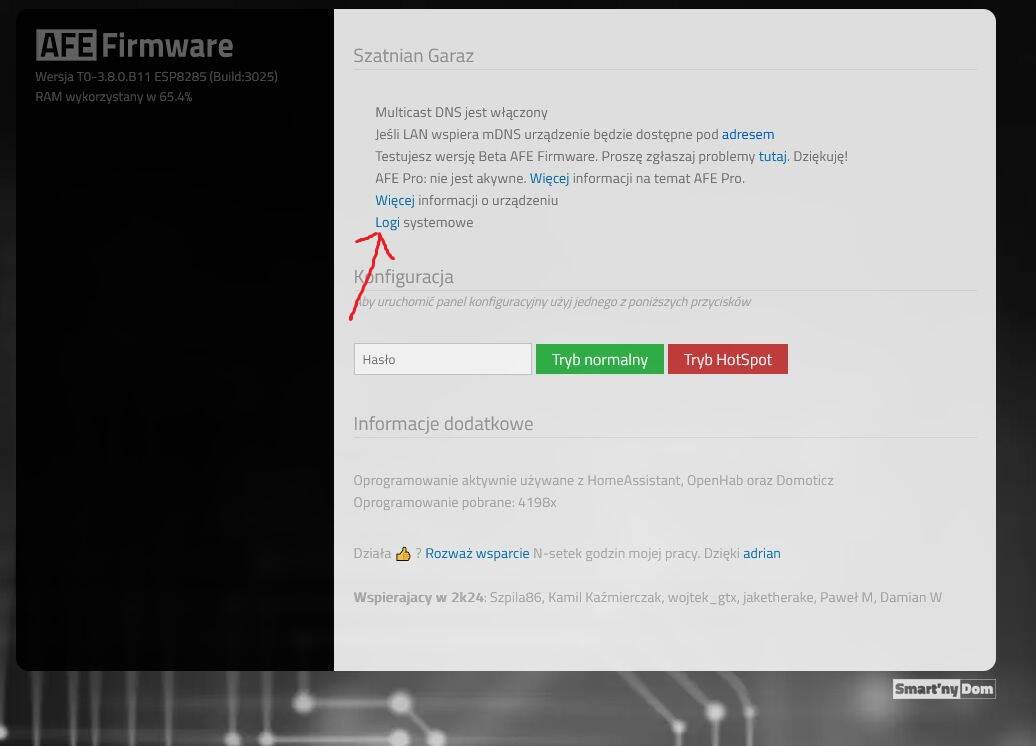Open the 'Logi' system logs link
1036x746 pixels.
click(387, 223)
